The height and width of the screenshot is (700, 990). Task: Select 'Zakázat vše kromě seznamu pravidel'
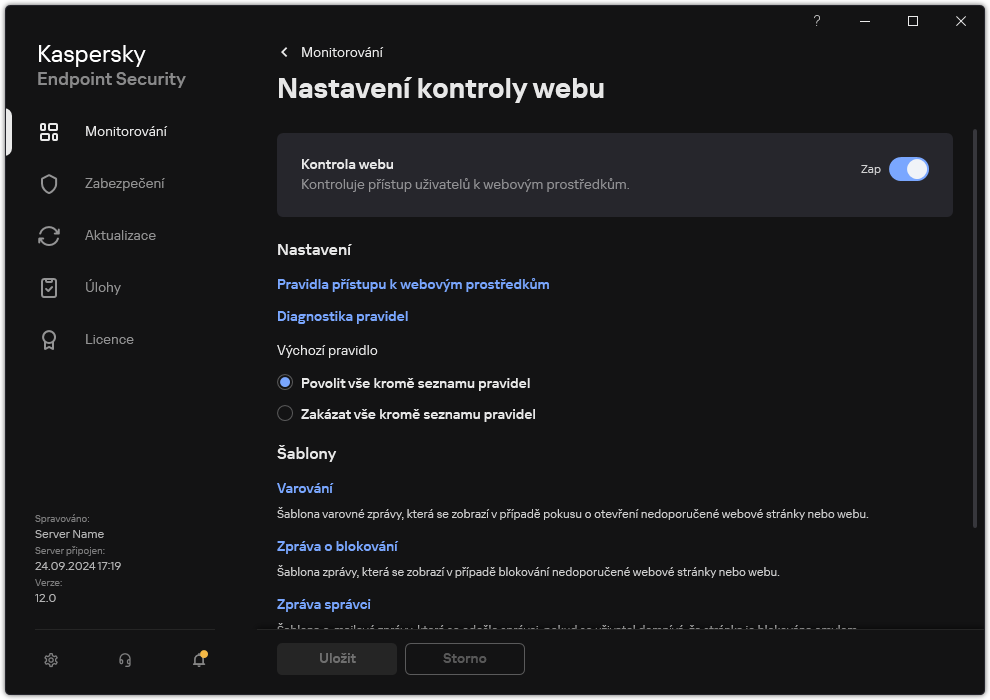pyautogui.click(x=285, y=413)
